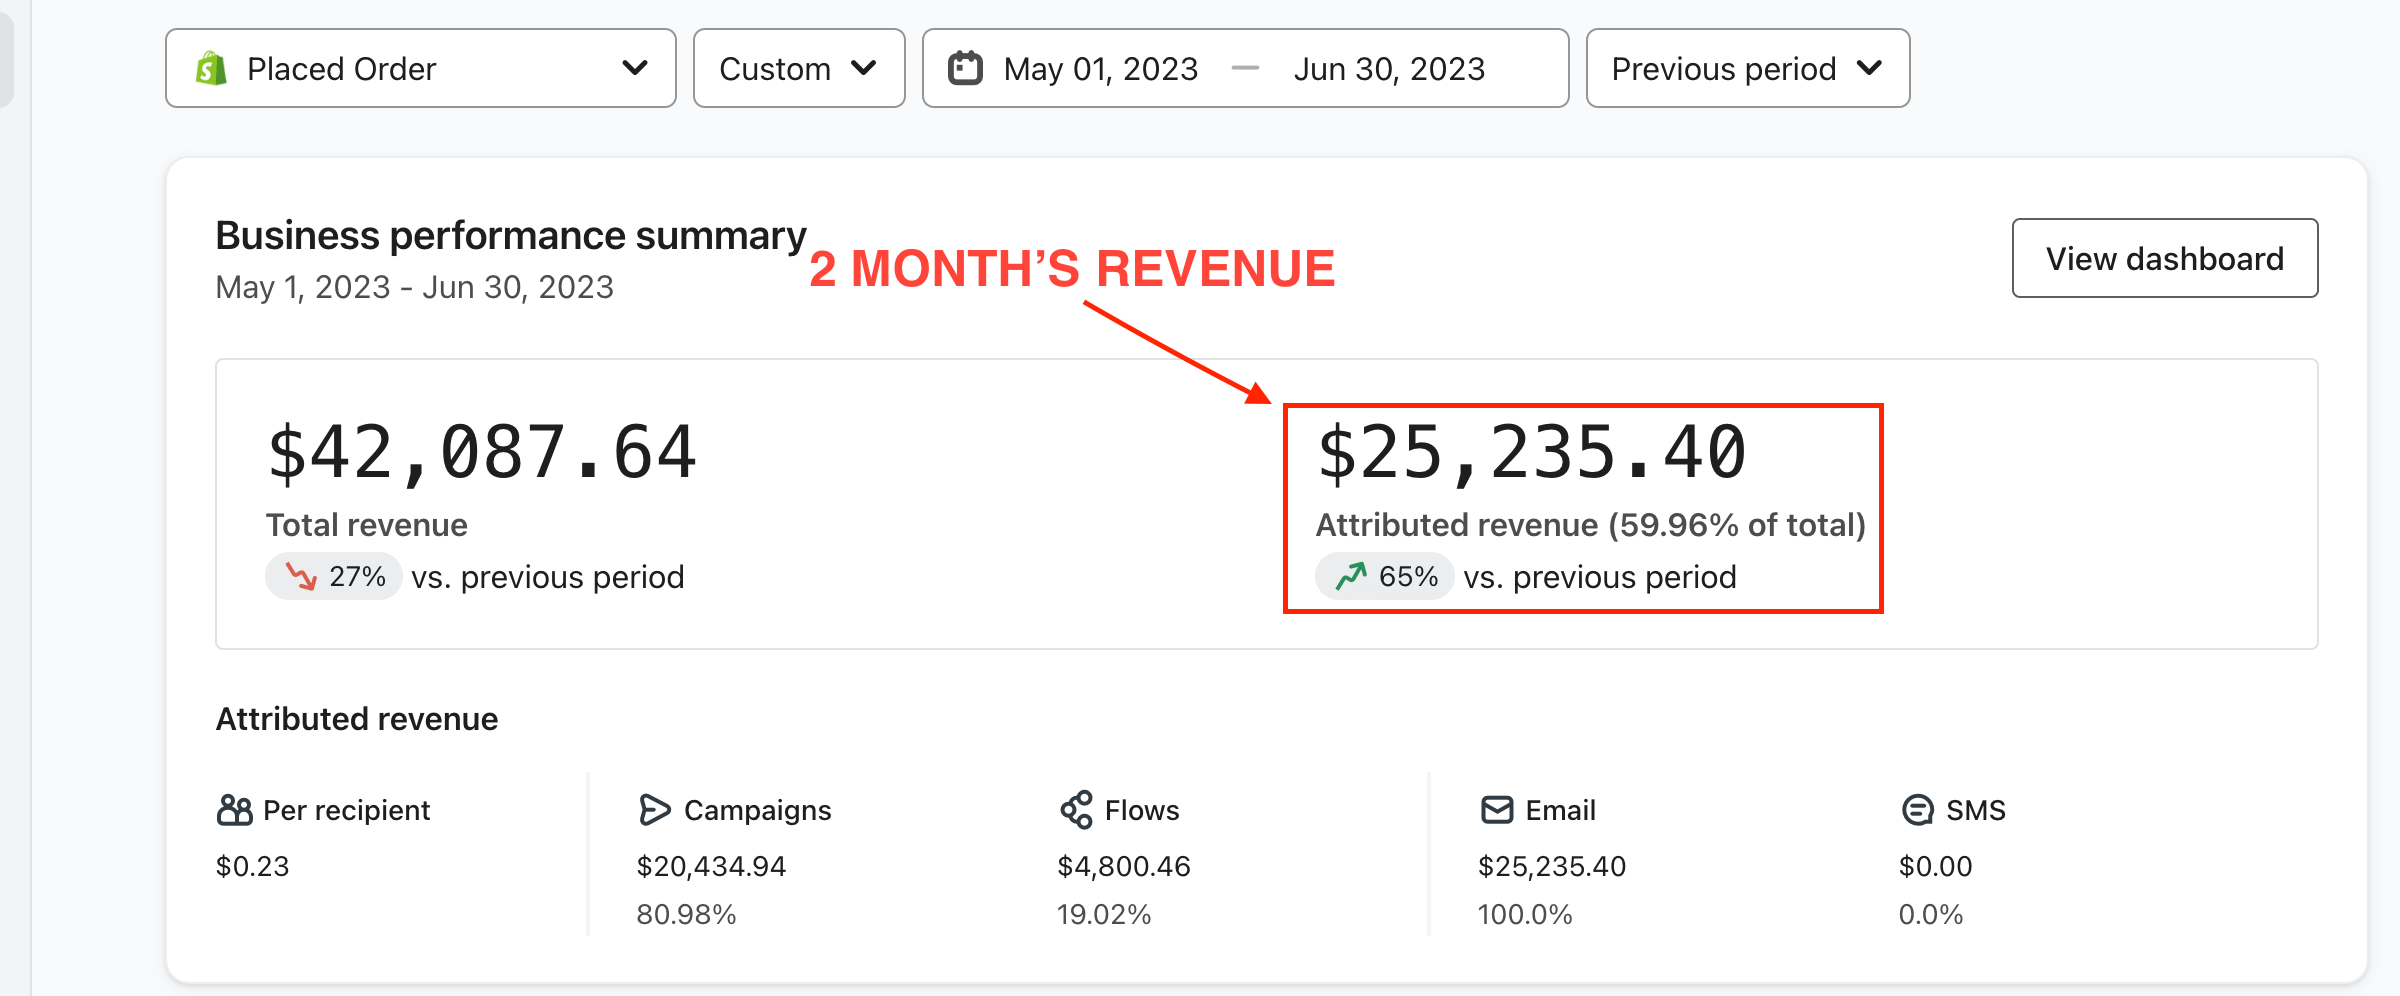This screenshot has width=2400, height=996.
Task: Click the 65% change badge
Action: click(x=1385, y=577)
